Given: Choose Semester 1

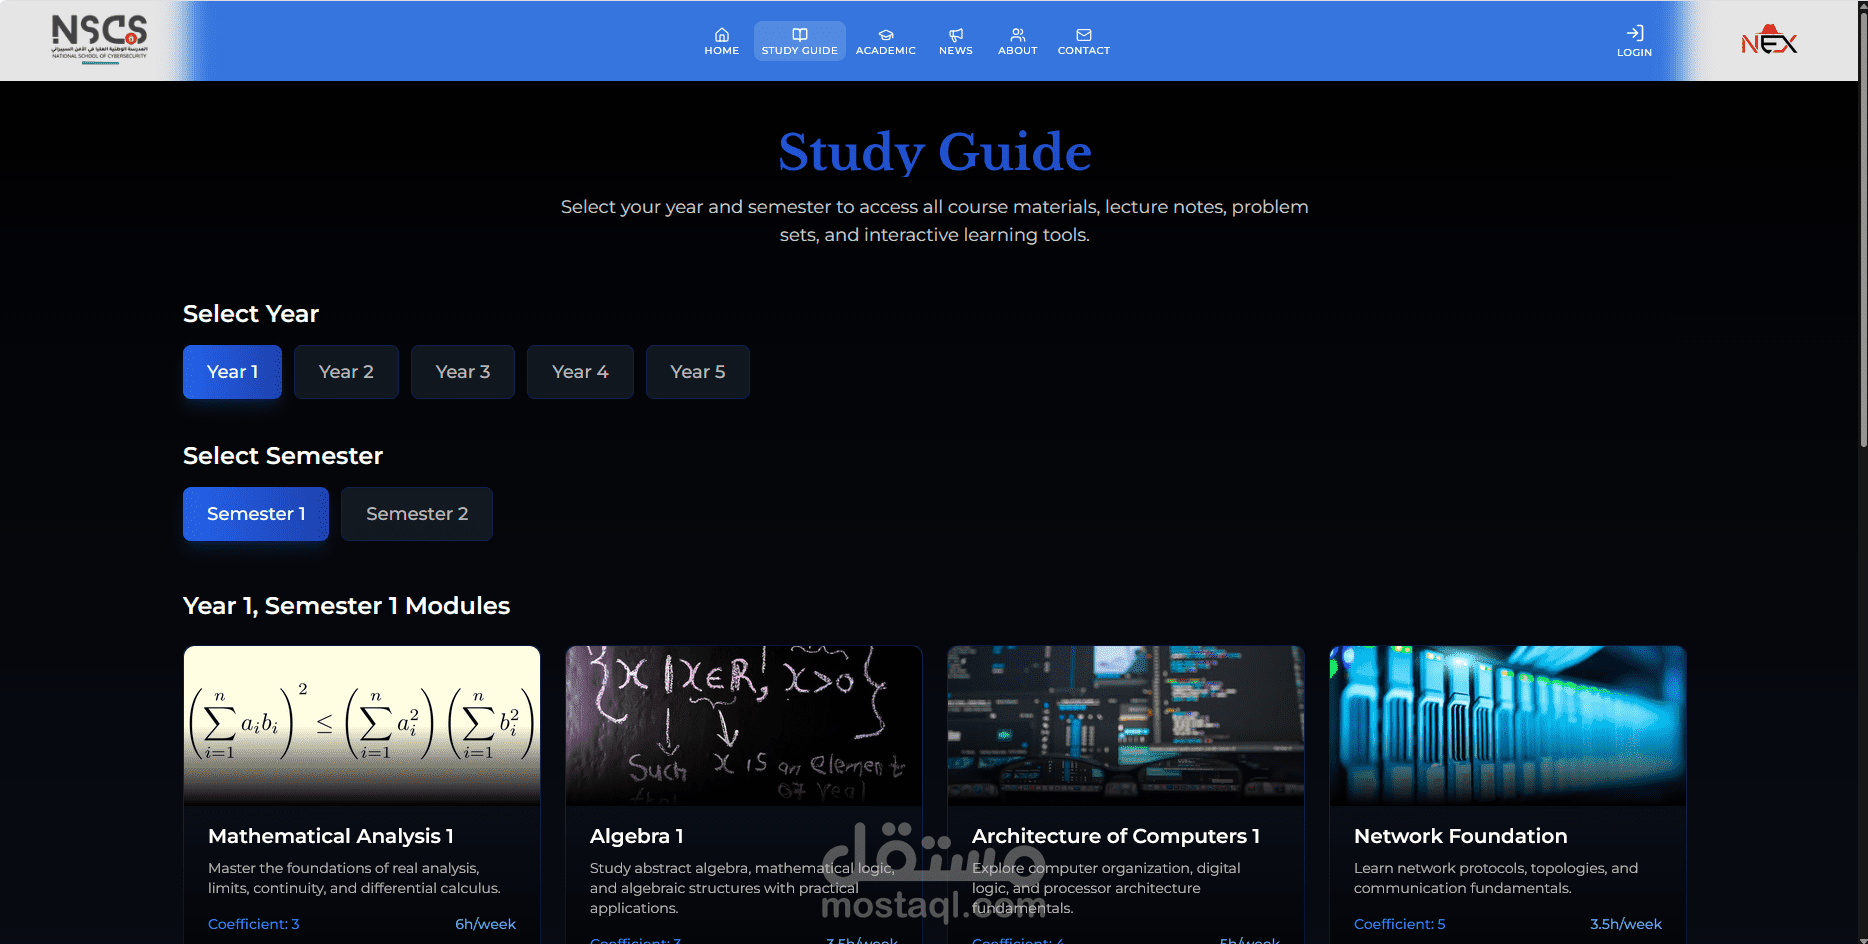Looking at the screenshot, I should pyautogui.click(x=256, y=514).
